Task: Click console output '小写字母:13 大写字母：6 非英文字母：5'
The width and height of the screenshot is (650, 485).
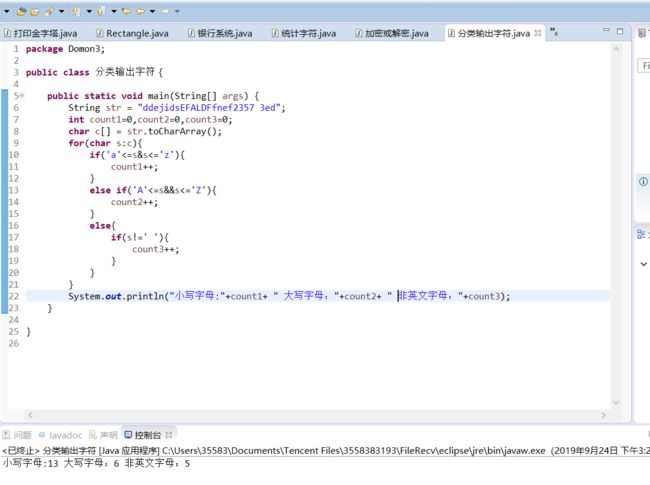Action: (96, 463)
